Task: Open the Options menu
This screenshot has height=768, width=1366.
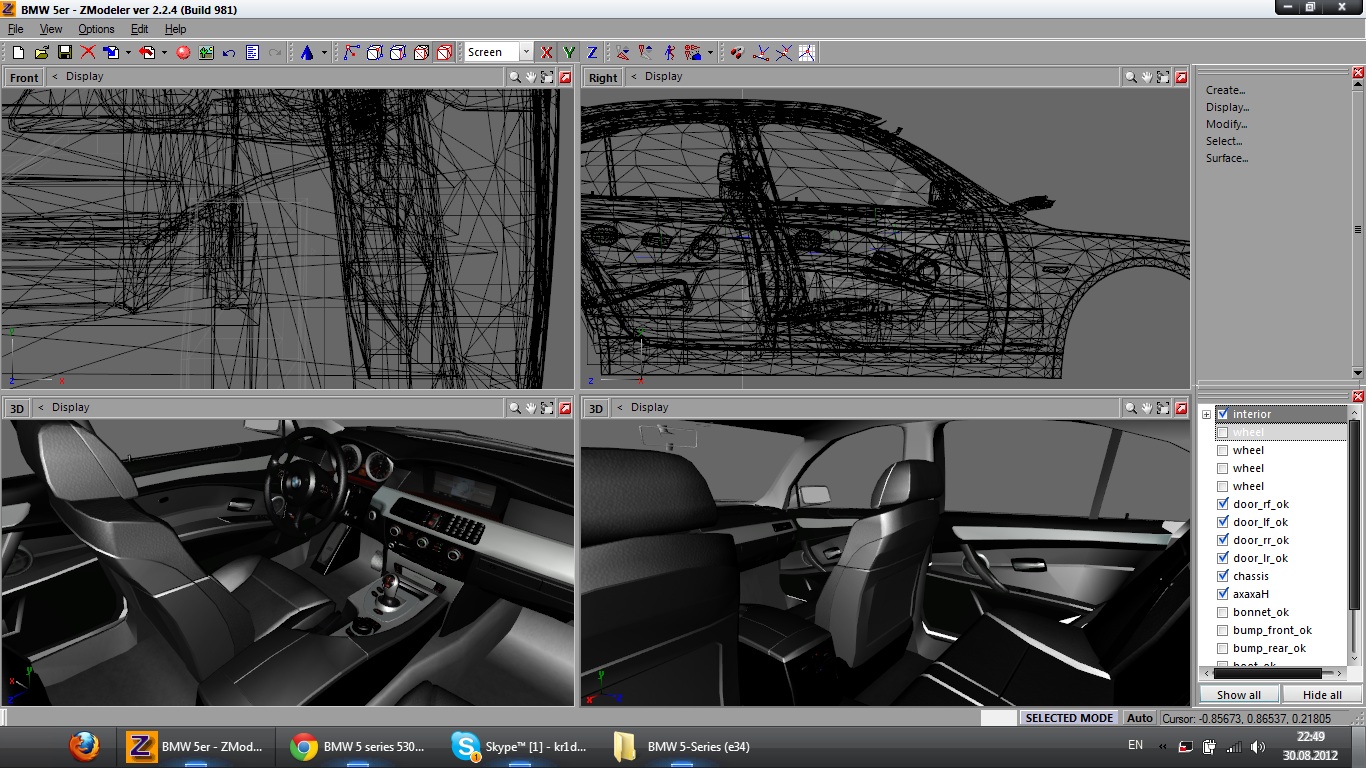Action: [x=96, y=29]
